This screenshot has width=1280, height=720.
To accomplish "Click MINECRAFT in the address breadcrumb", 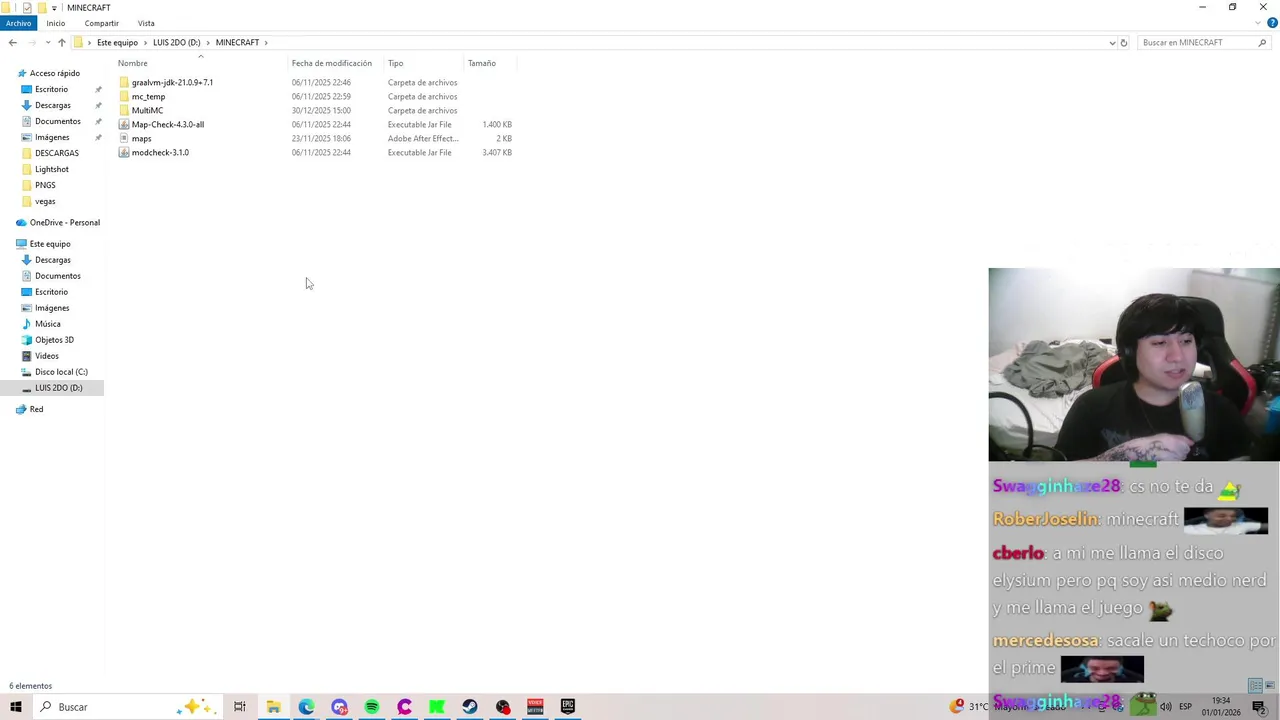I will pos(237,42).
